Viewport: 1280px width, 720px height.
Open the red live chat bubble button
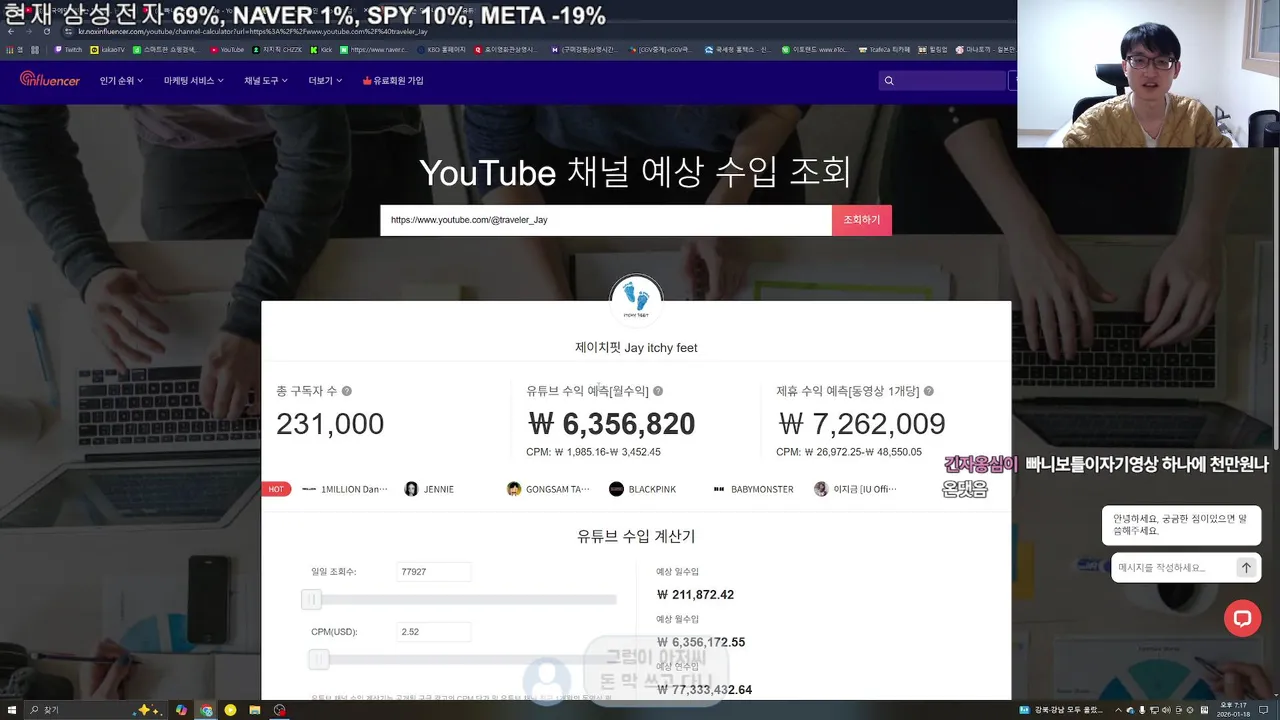(x=1242, y=618)
